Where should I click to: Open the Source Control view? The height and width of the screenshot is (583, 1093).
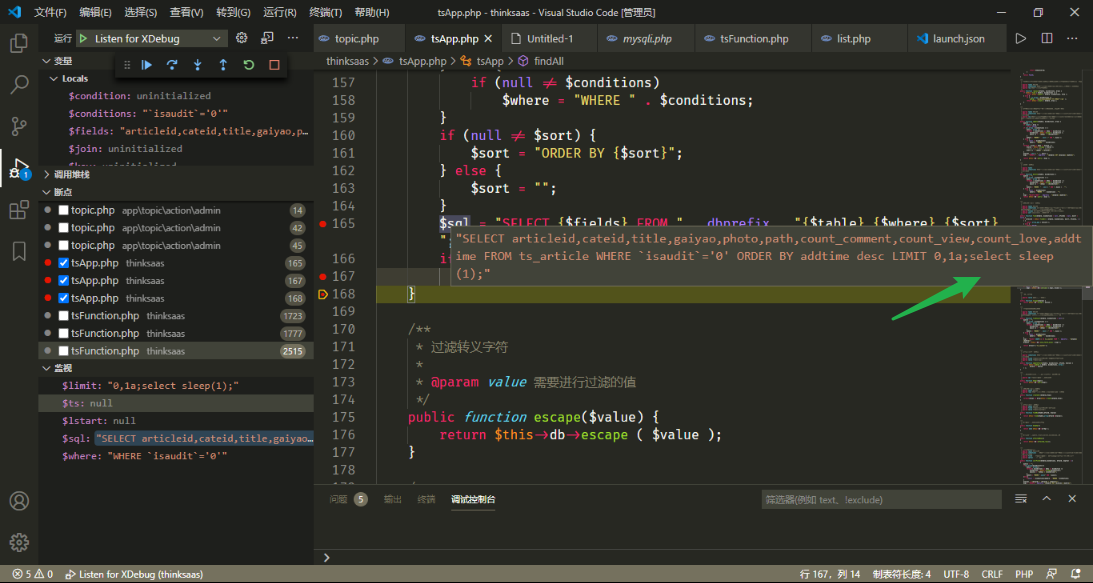19,126
